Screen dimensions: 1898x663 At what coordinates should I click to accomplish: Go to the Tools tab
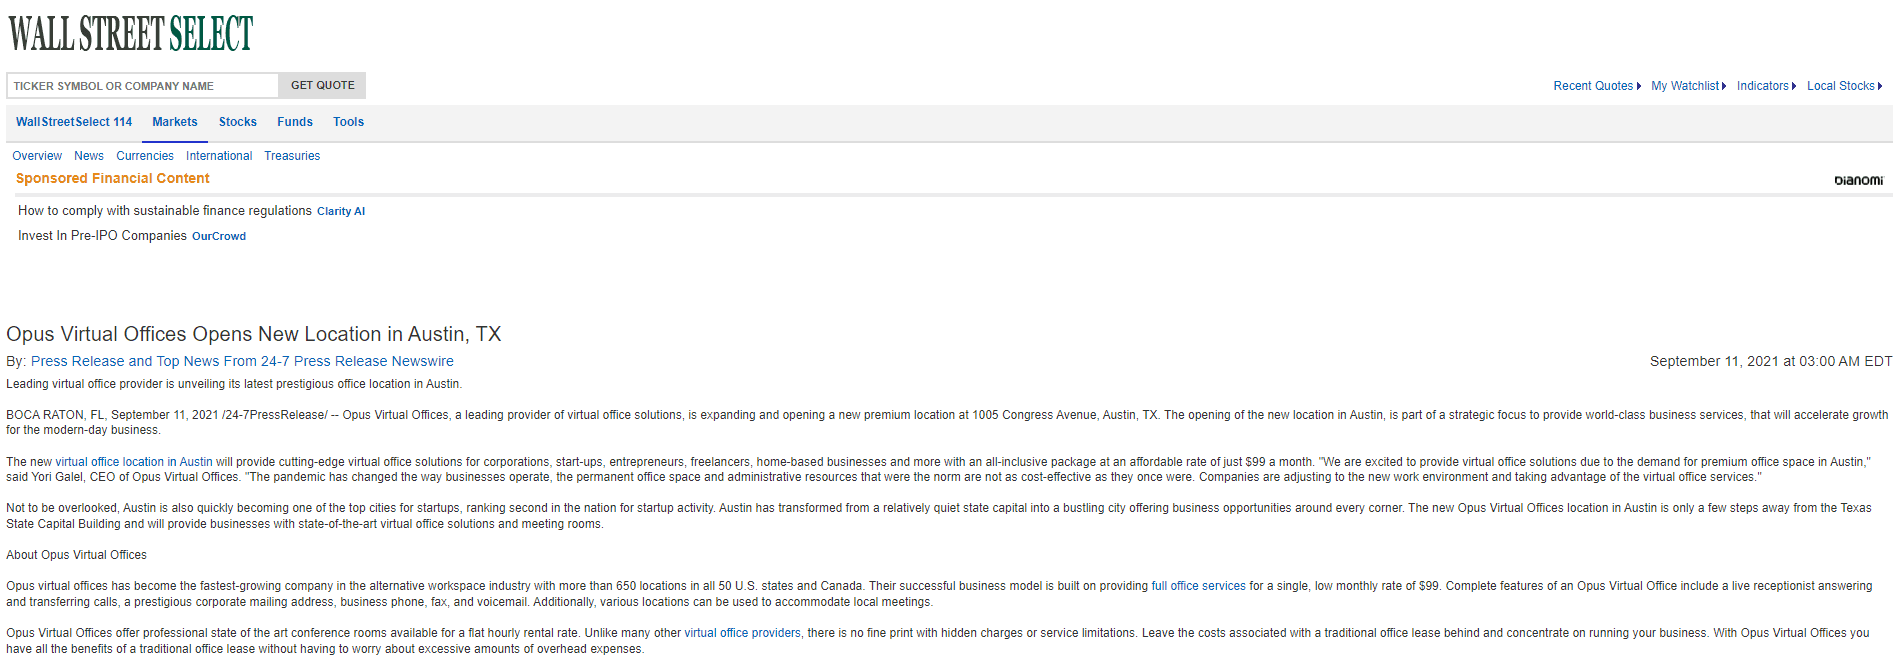coord(348,122)
